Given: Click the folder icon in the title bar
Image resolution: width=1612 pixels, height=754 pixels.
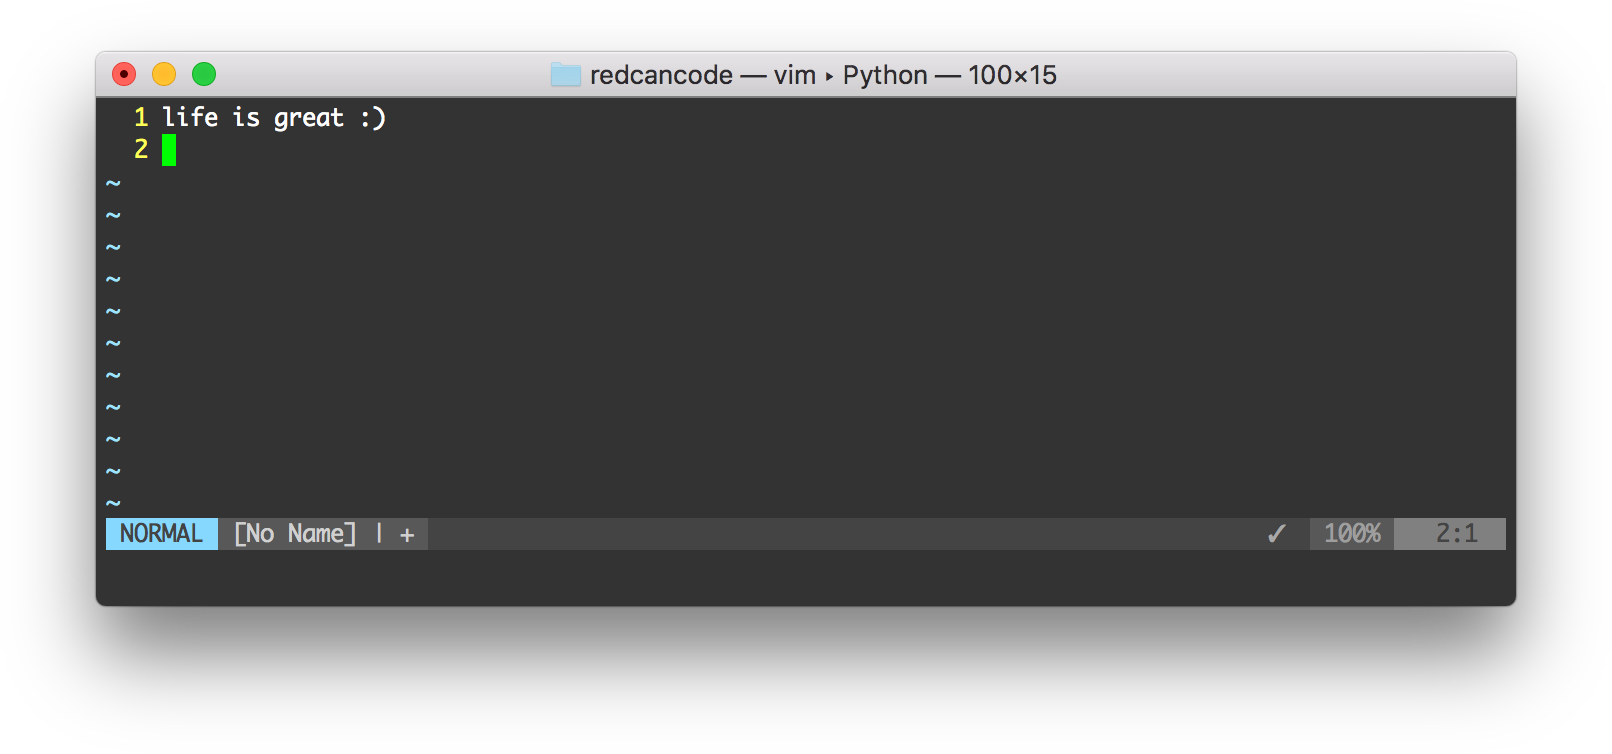Looking at the screenshot, I should click(x=565, y=75).
